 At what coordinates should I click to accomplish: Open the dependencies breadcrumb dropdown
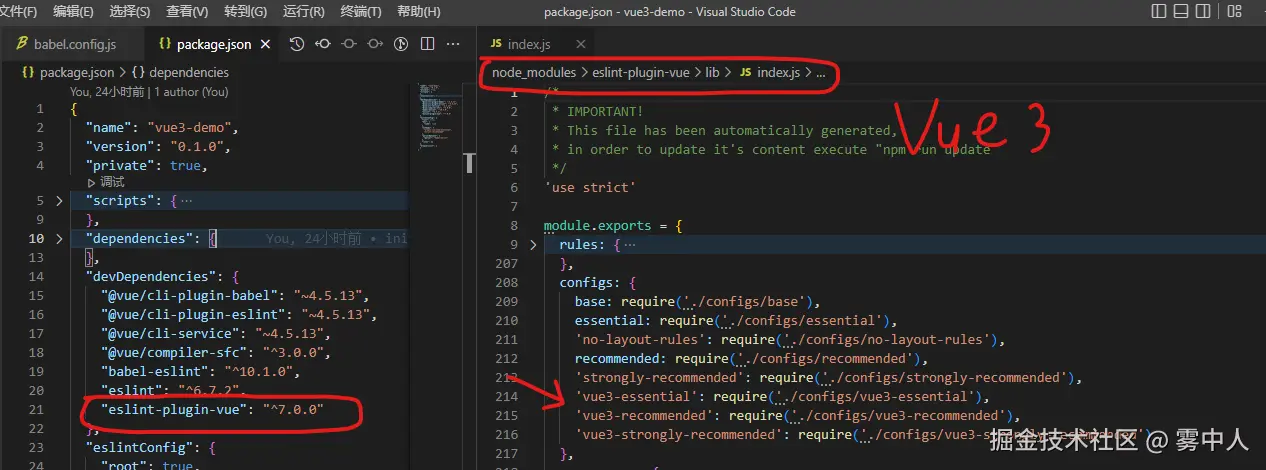[x=180, y=72]
